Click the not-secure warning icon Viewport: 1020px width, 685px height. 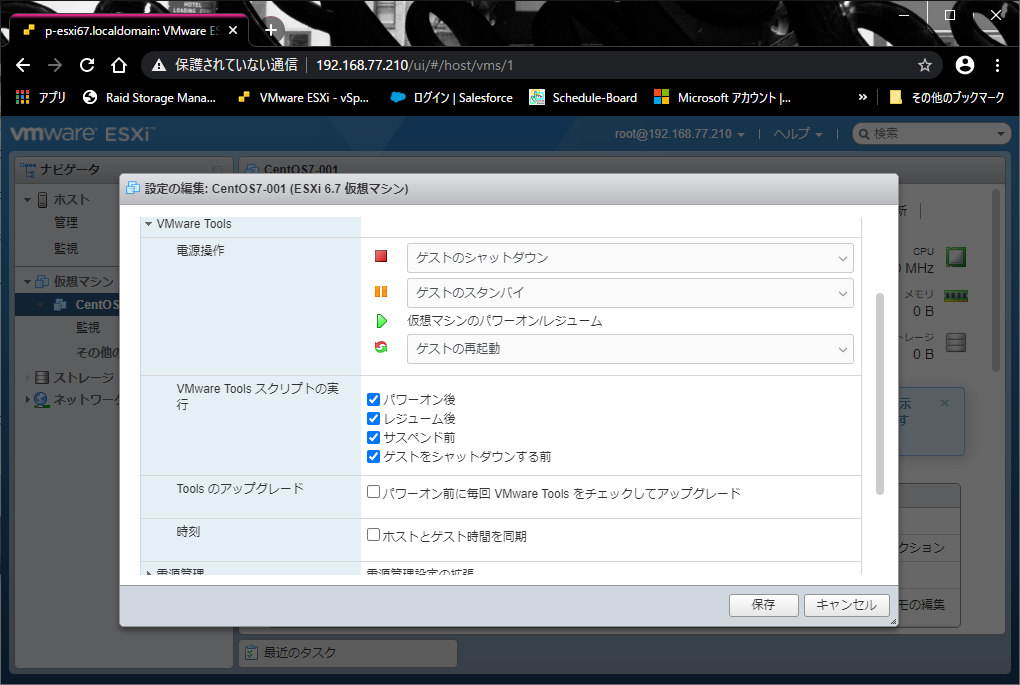[x=159, y=65]
